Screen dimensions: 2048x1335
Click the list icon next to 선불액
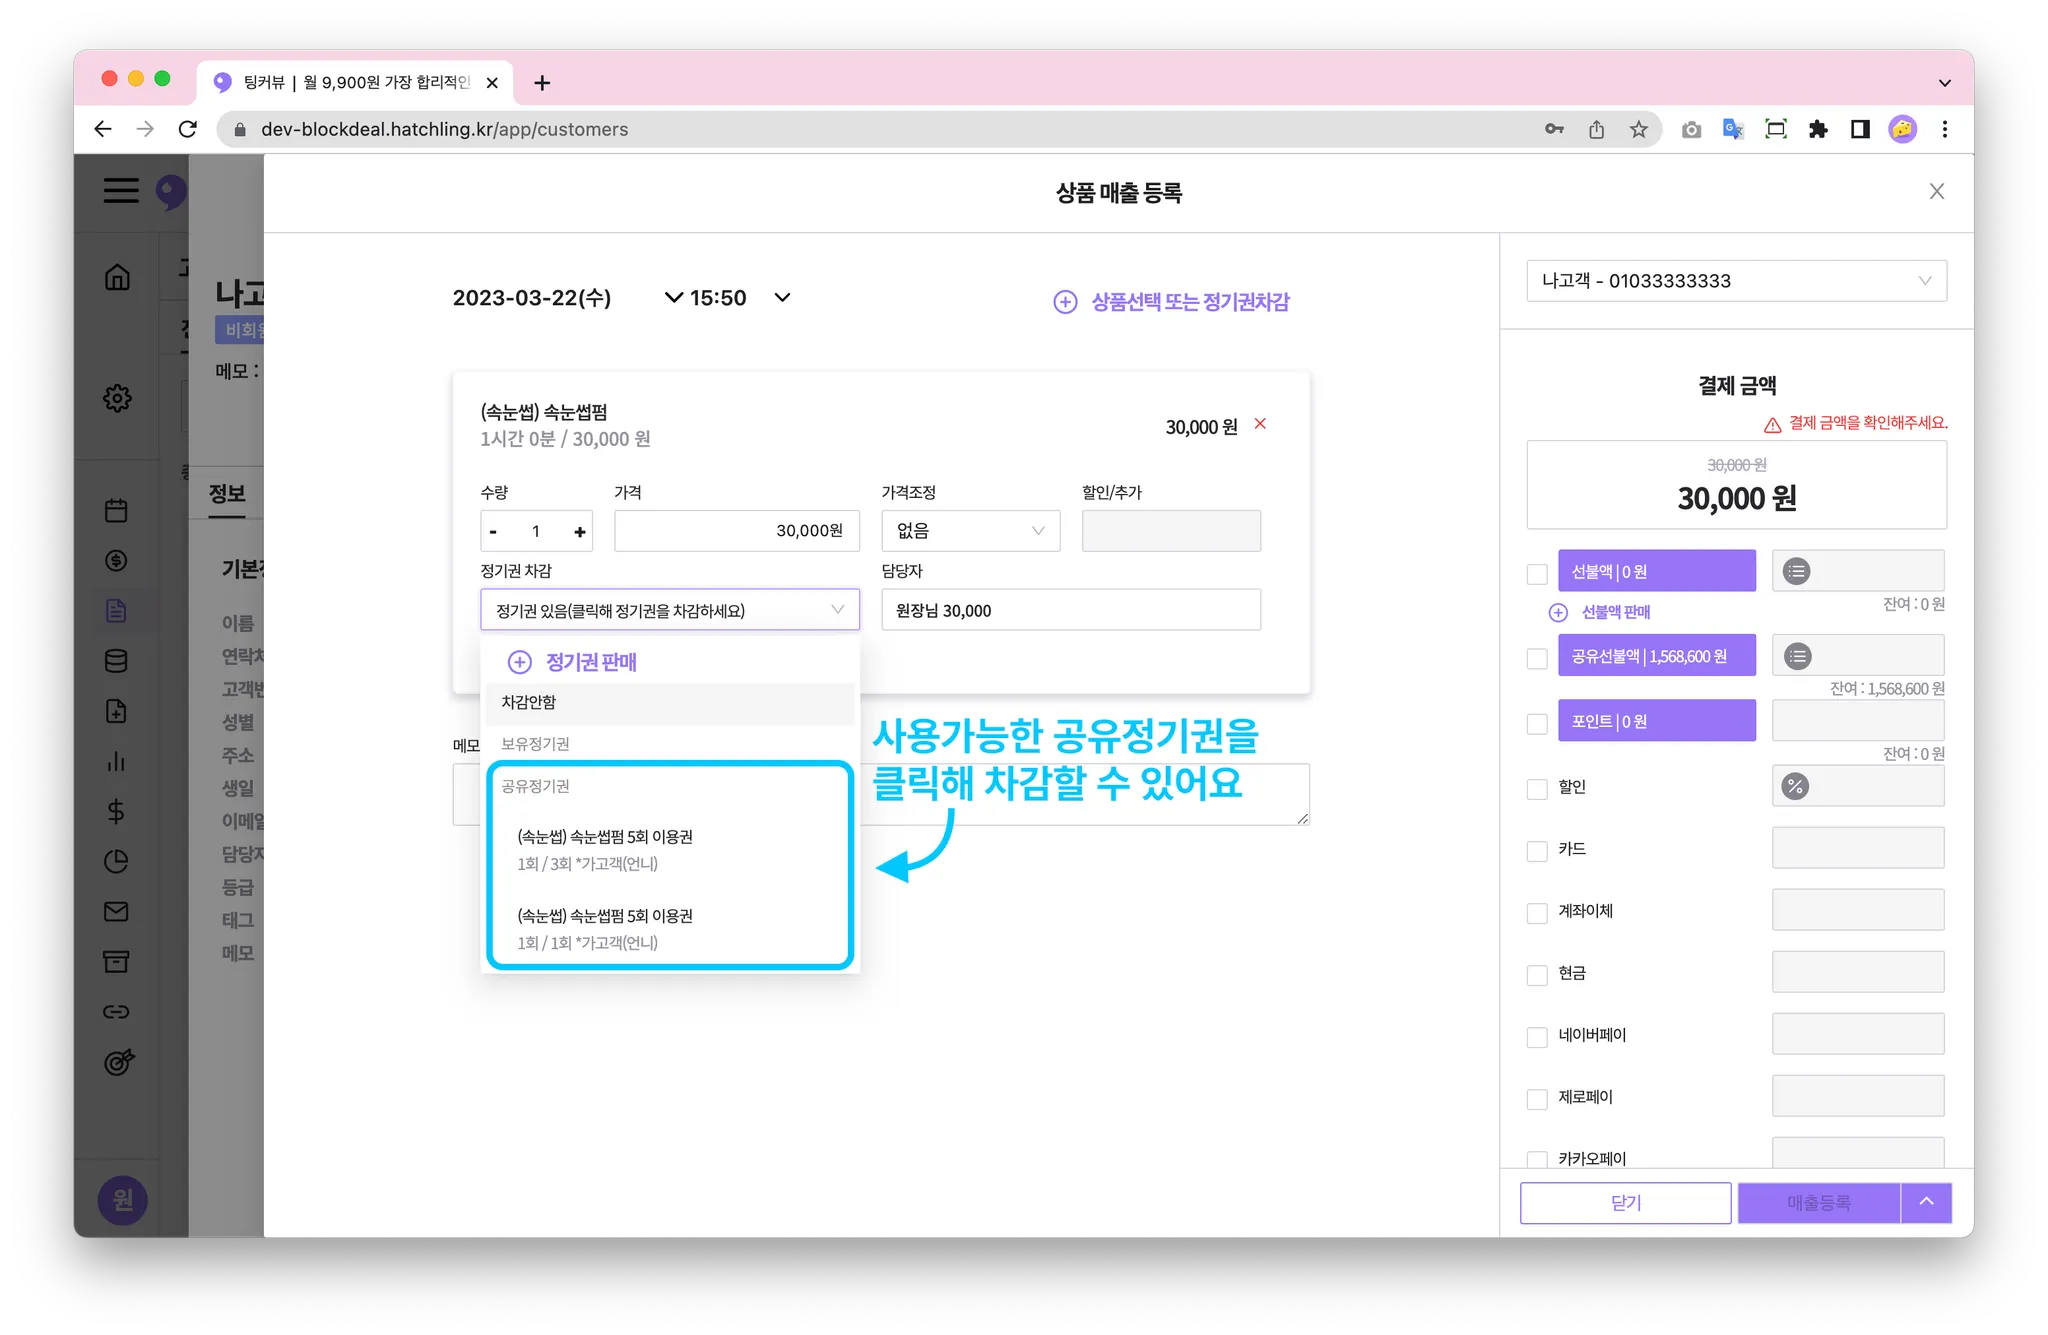(1797, 572)
